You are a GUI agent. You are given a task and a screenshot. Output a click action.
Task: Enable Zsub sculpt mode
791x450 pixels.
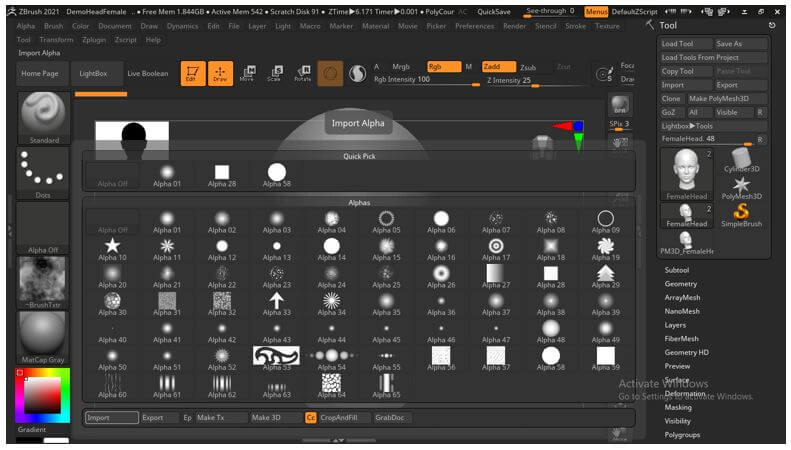[x=528, y=67]
